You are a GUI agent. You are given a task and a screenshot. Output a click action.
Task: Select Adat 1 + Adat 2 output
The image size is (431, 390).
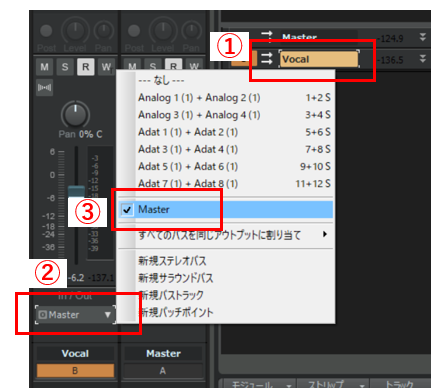(x=226, y=132)
